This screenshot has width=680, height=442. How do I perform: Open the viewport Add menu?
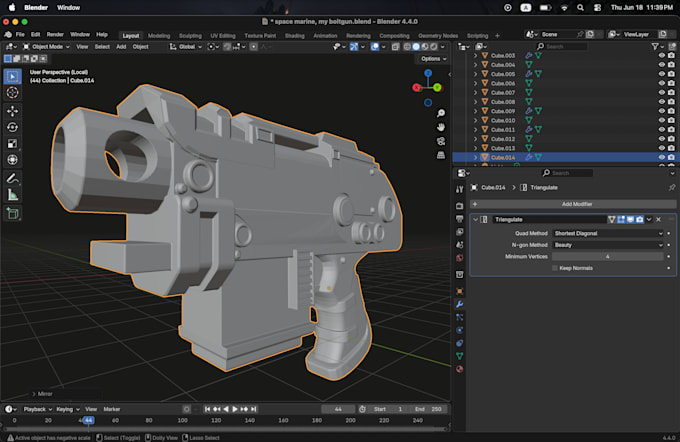point(121,47)
